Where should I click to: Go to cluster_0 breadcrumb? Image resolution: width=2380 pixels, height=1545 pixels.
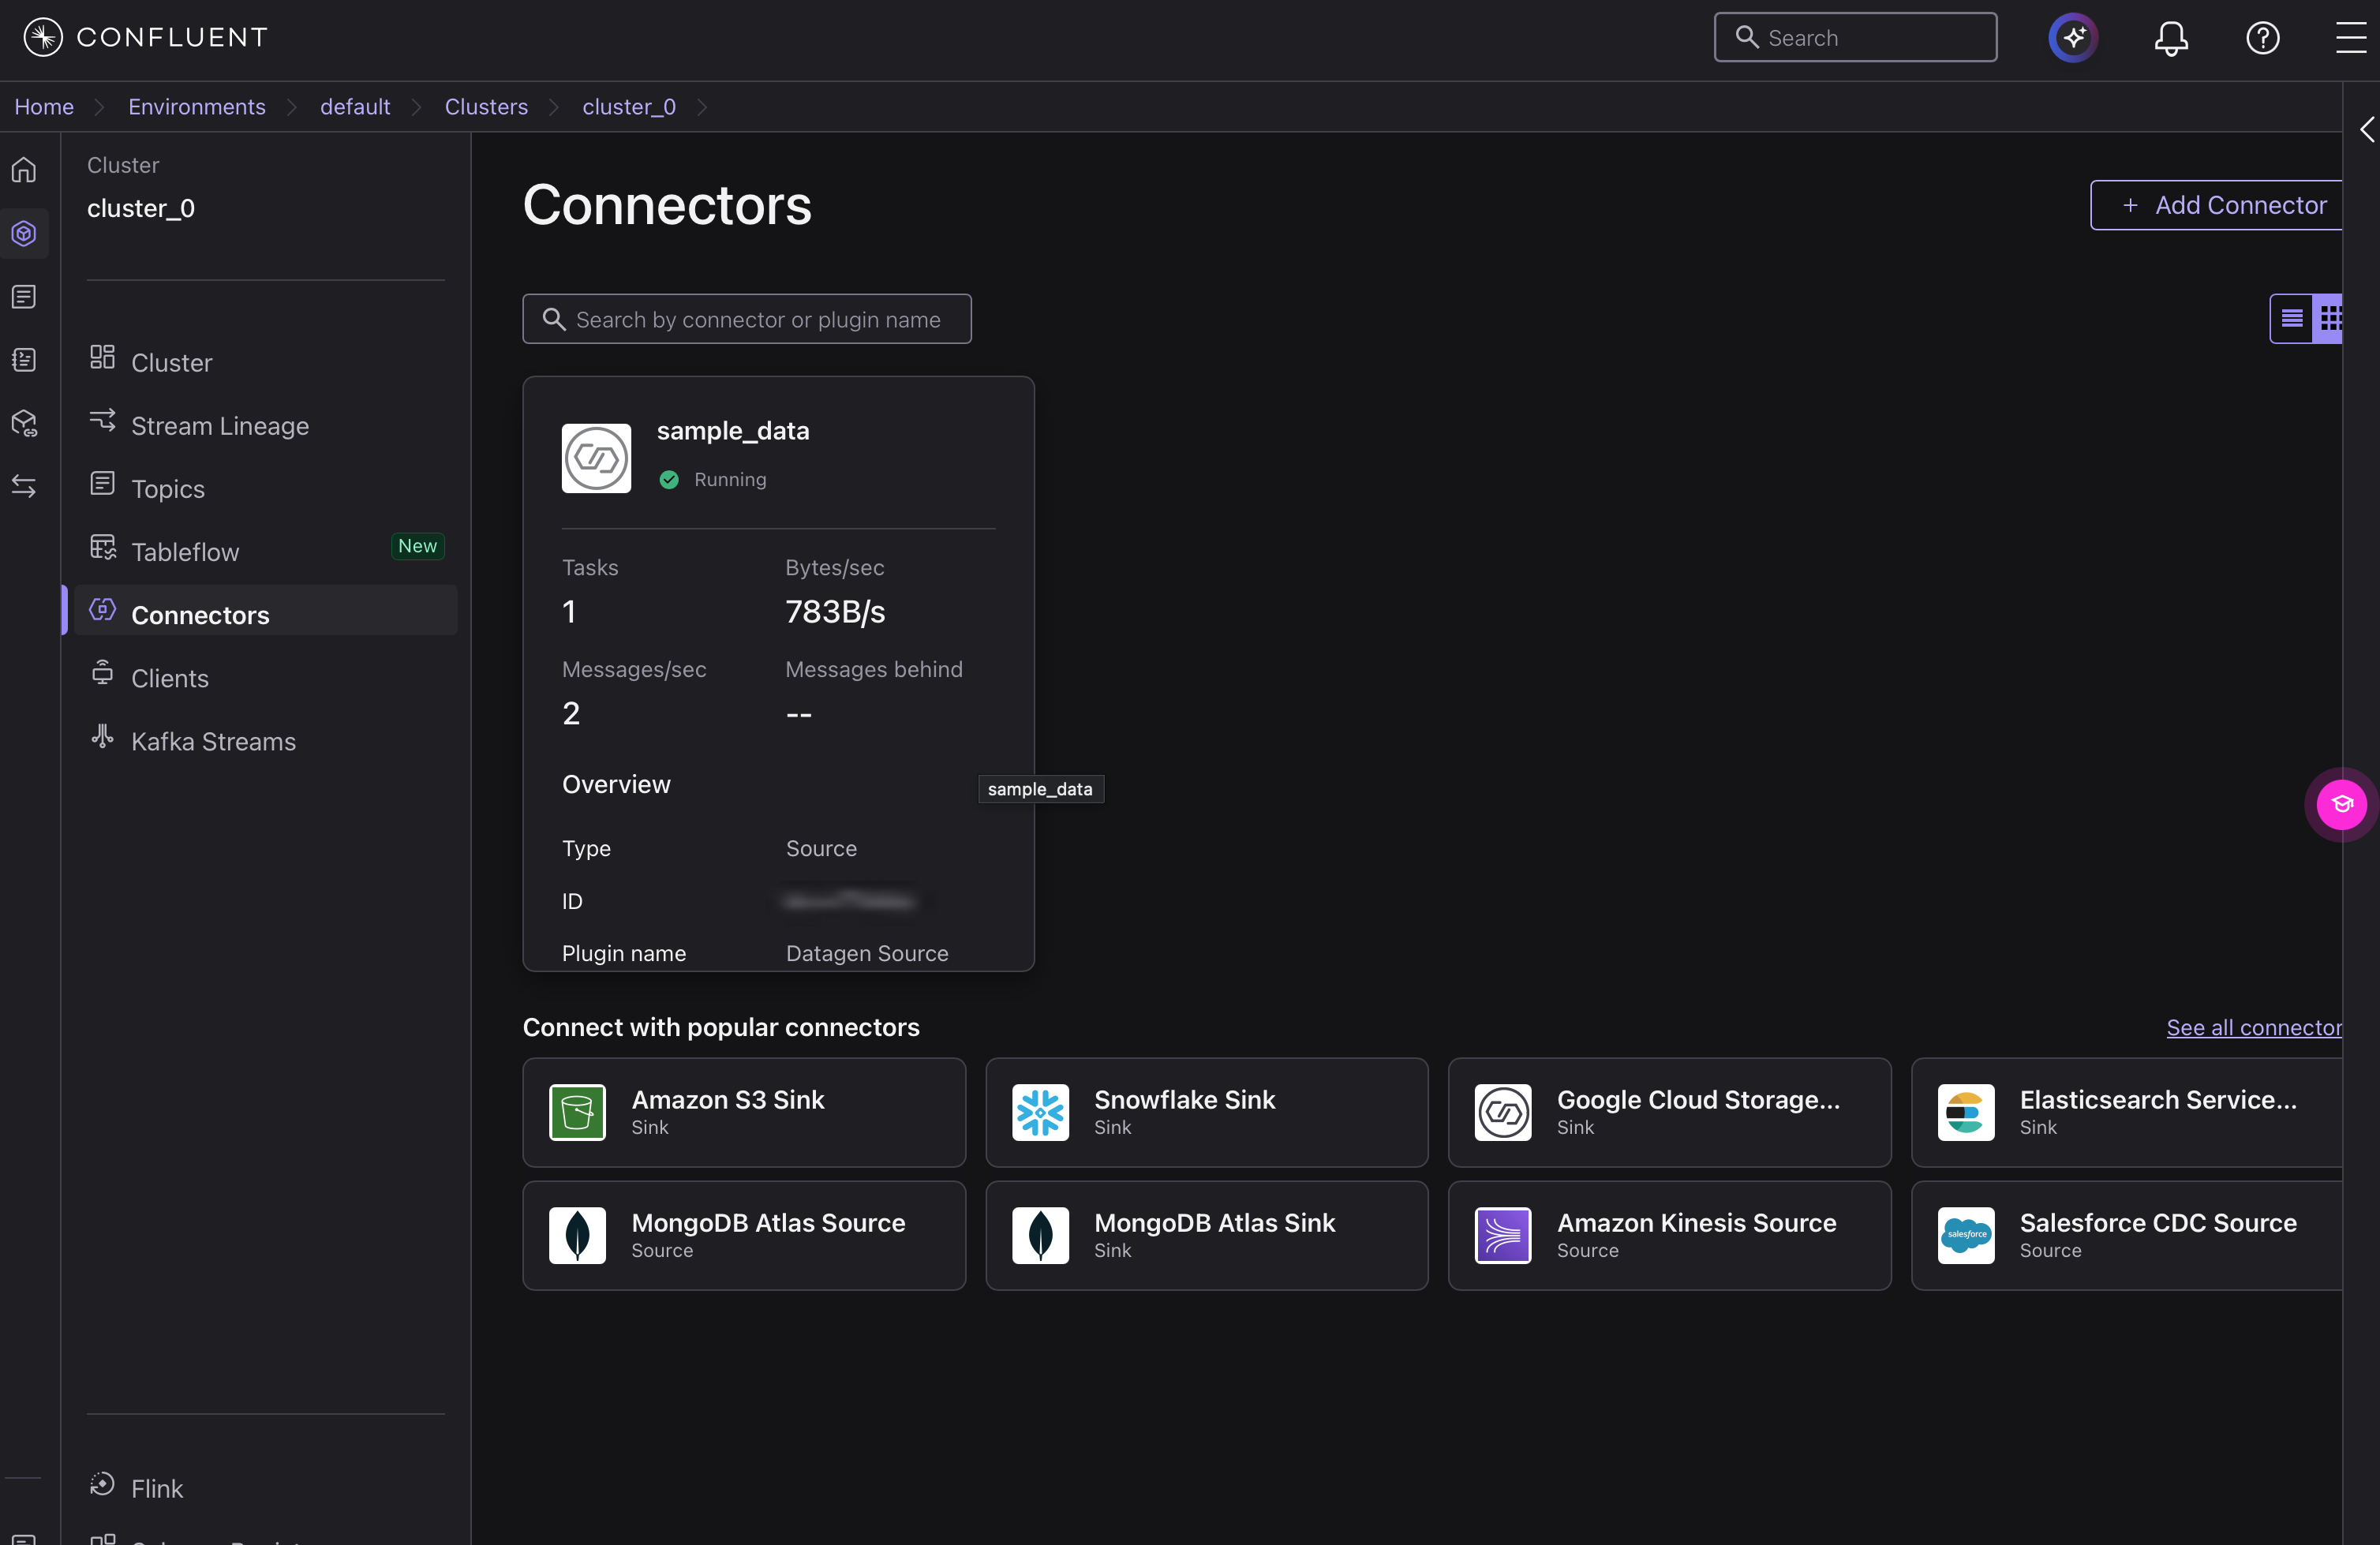(x=629, y=107)
